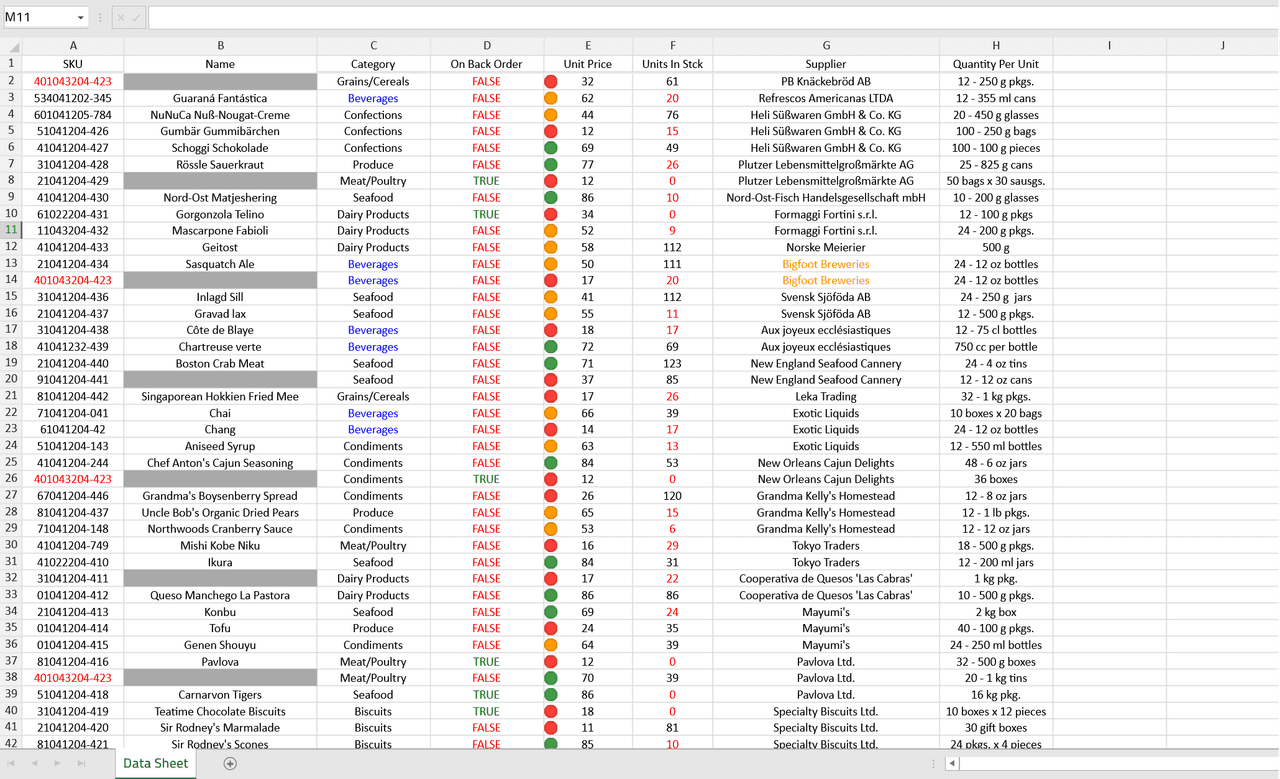This screenshot has width=1280, height=779.
Task: Select the NuNuCa Nuß-Nougat-Creme cell
Action: 220,115
